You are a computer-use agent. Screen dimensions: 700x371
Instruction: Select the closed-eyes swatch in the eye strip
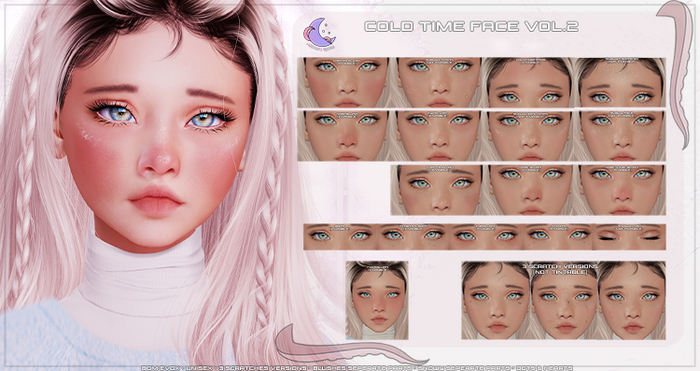(629, 237)
